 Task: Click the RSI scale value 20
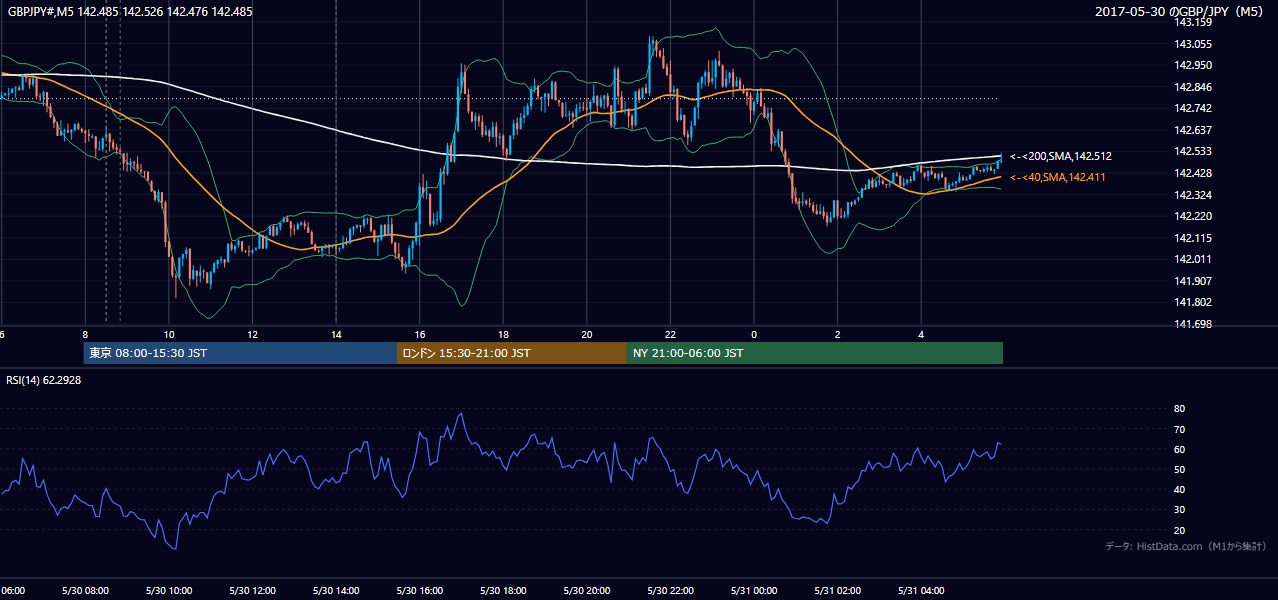tap(1179, 530)
